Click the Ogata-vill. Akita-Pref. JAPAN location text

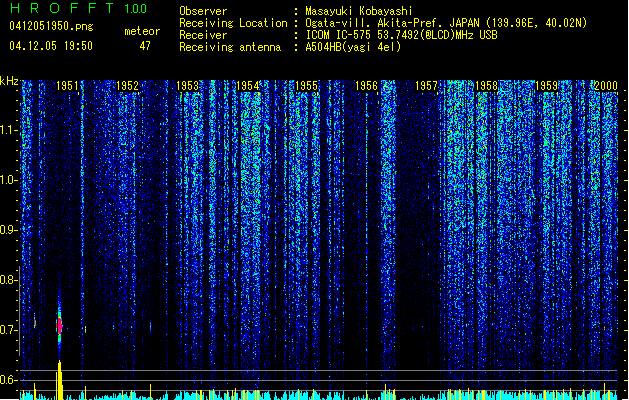click(x=446, y=23)
